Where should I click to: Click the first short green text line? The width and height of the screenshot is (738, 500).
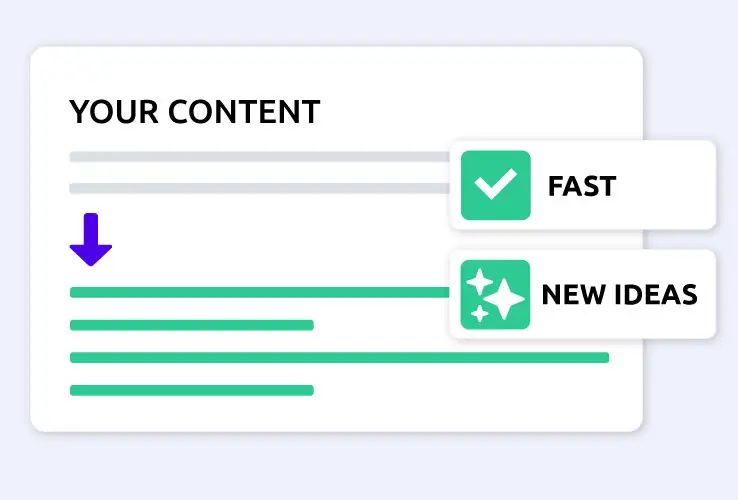point(192,325)
